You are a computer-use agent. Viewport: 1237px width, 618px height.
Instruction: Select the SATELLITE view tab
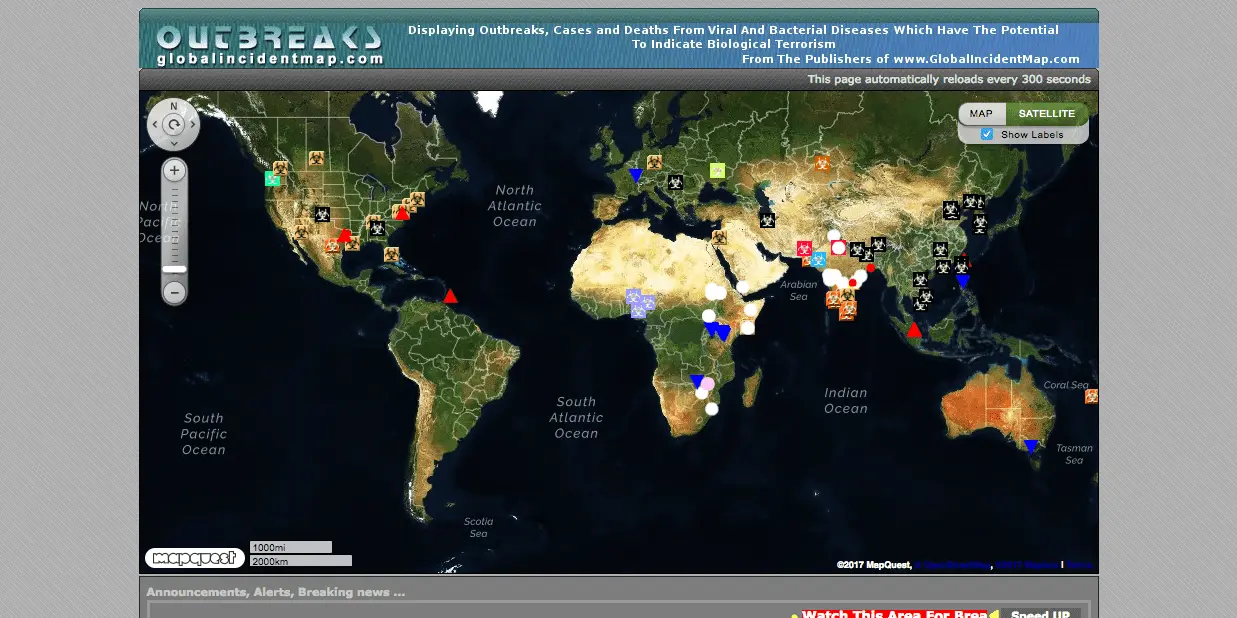(1046, 114)
